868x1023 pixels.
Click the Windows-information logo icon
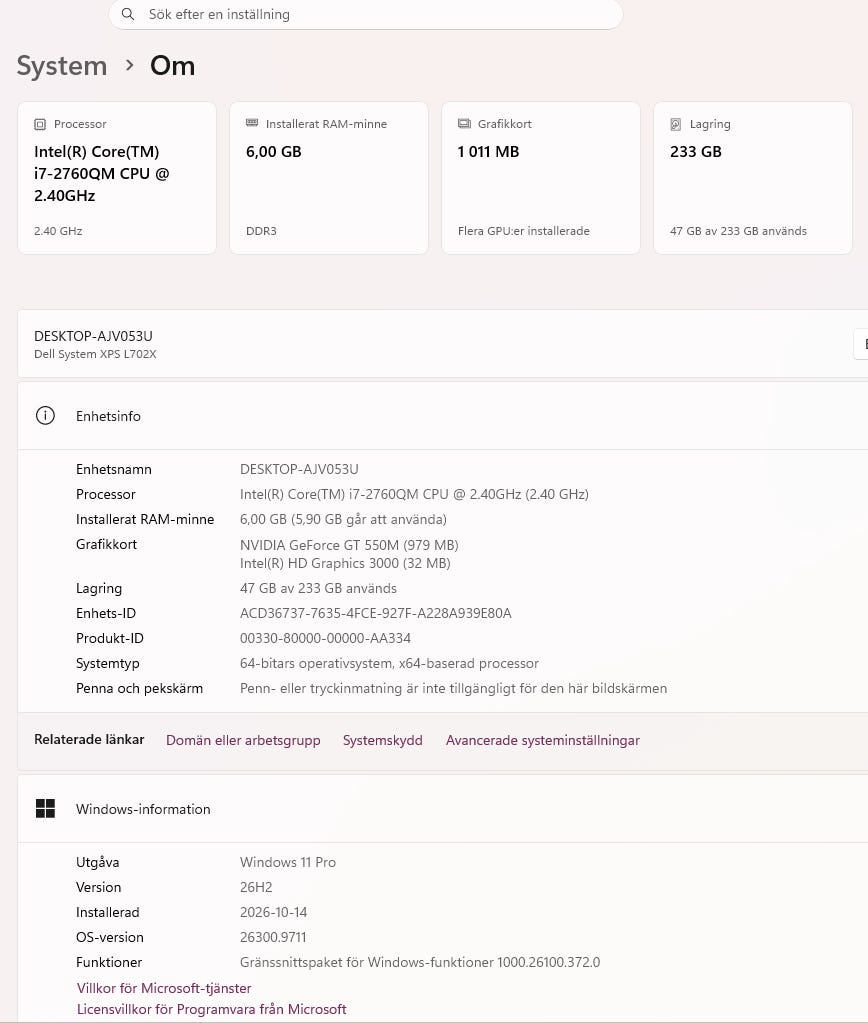pos(45,808)
